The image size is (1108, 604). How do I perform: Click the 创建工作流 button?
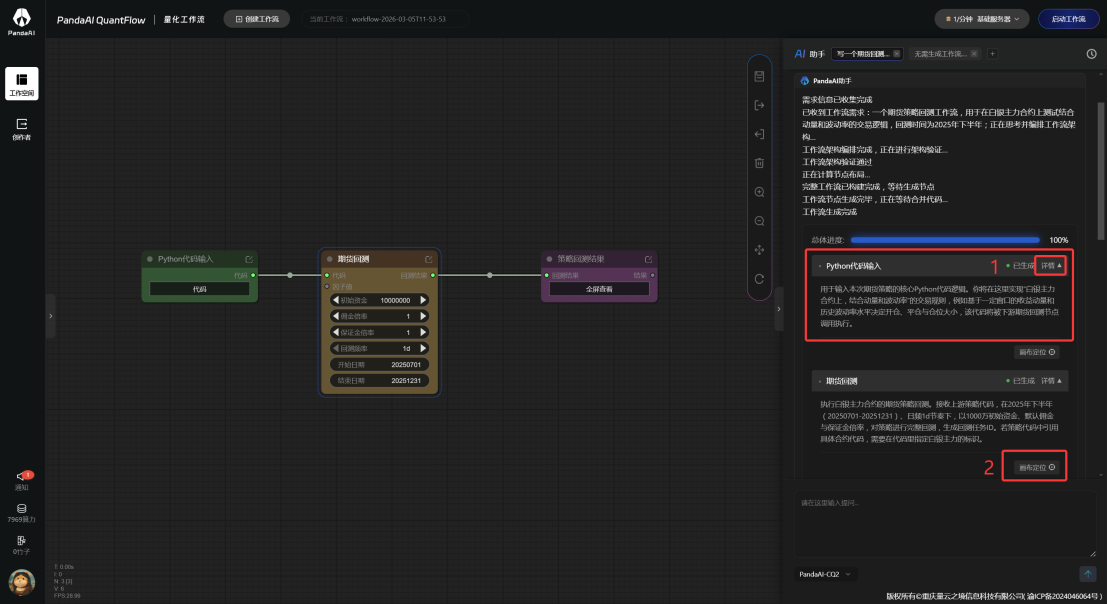pyautogui.click(x=257, y=19)
